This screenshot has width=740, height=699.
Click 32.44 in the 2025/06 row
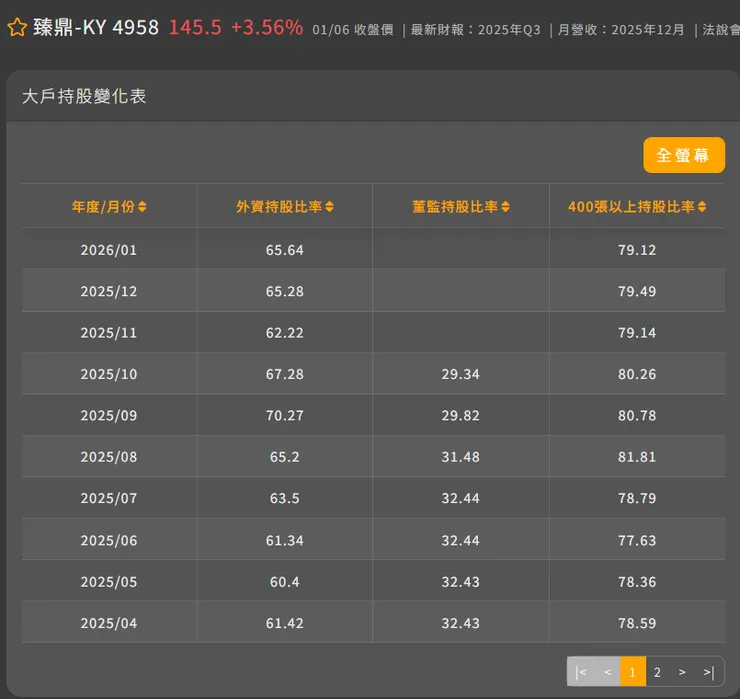(x=461, y=540)
